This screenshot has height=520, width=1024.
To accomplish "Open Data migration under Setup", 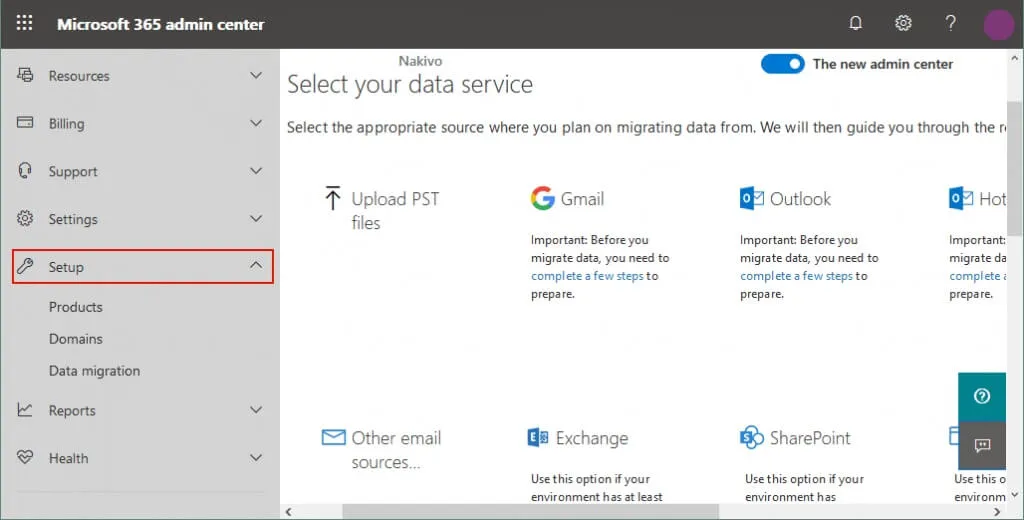I will pyautogui.click(x=94, y=371).
